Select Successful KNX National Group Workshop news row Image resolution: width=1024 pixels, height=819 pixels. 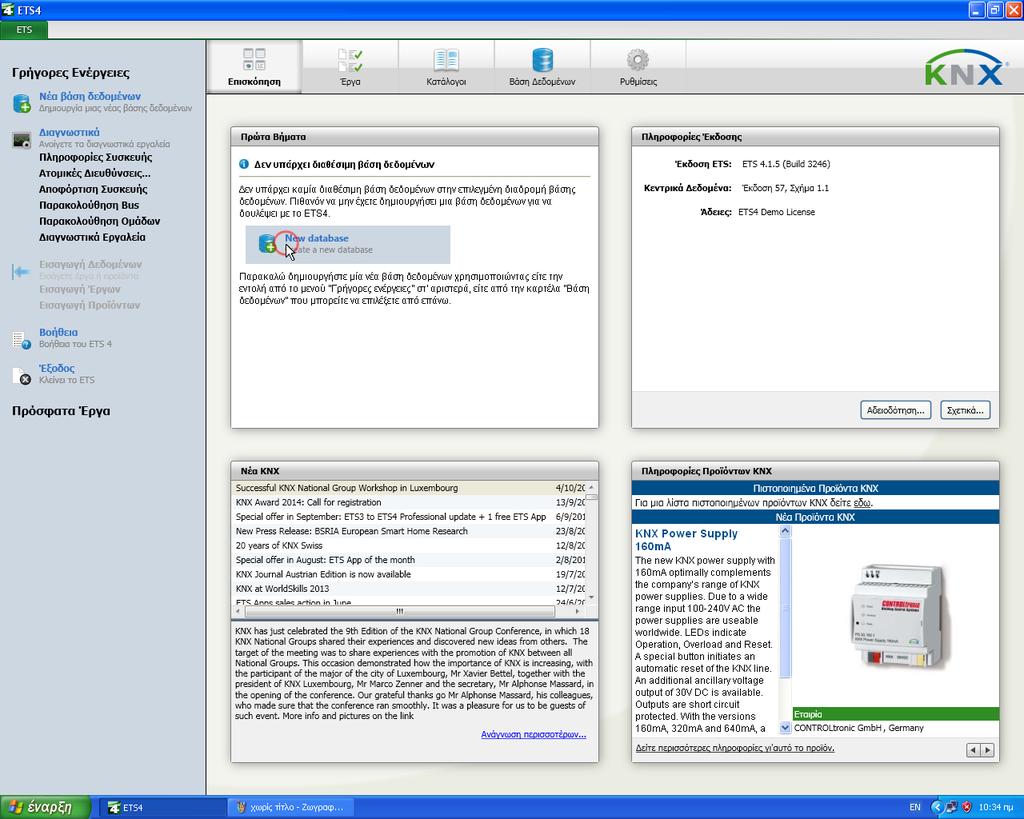click(409, 488)
